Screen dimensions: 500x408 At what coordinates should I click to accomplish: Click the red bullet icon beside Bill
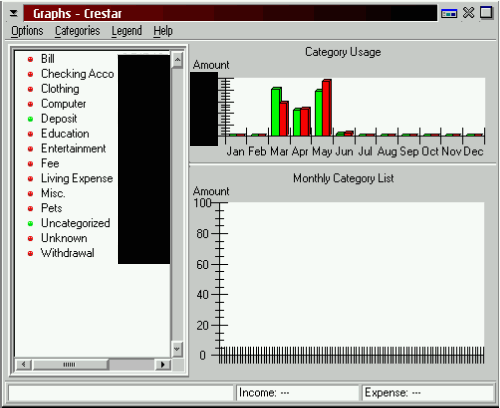(30, 59)
